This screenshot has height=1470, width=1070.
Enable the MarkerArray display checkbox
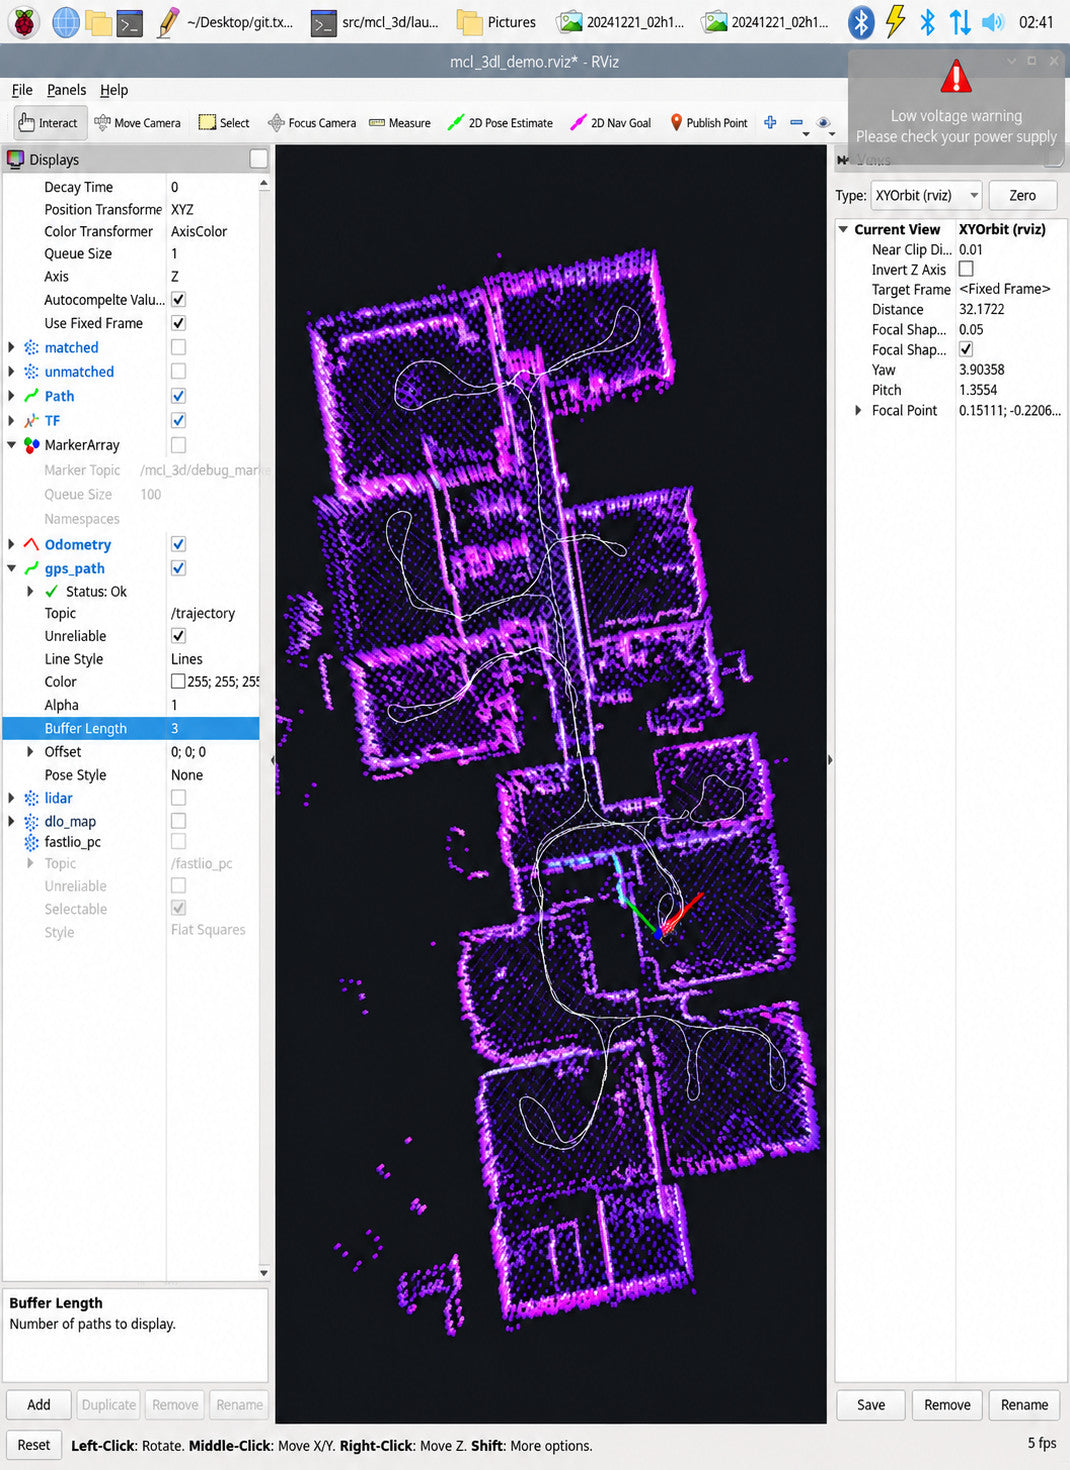[x=178, y=444]
